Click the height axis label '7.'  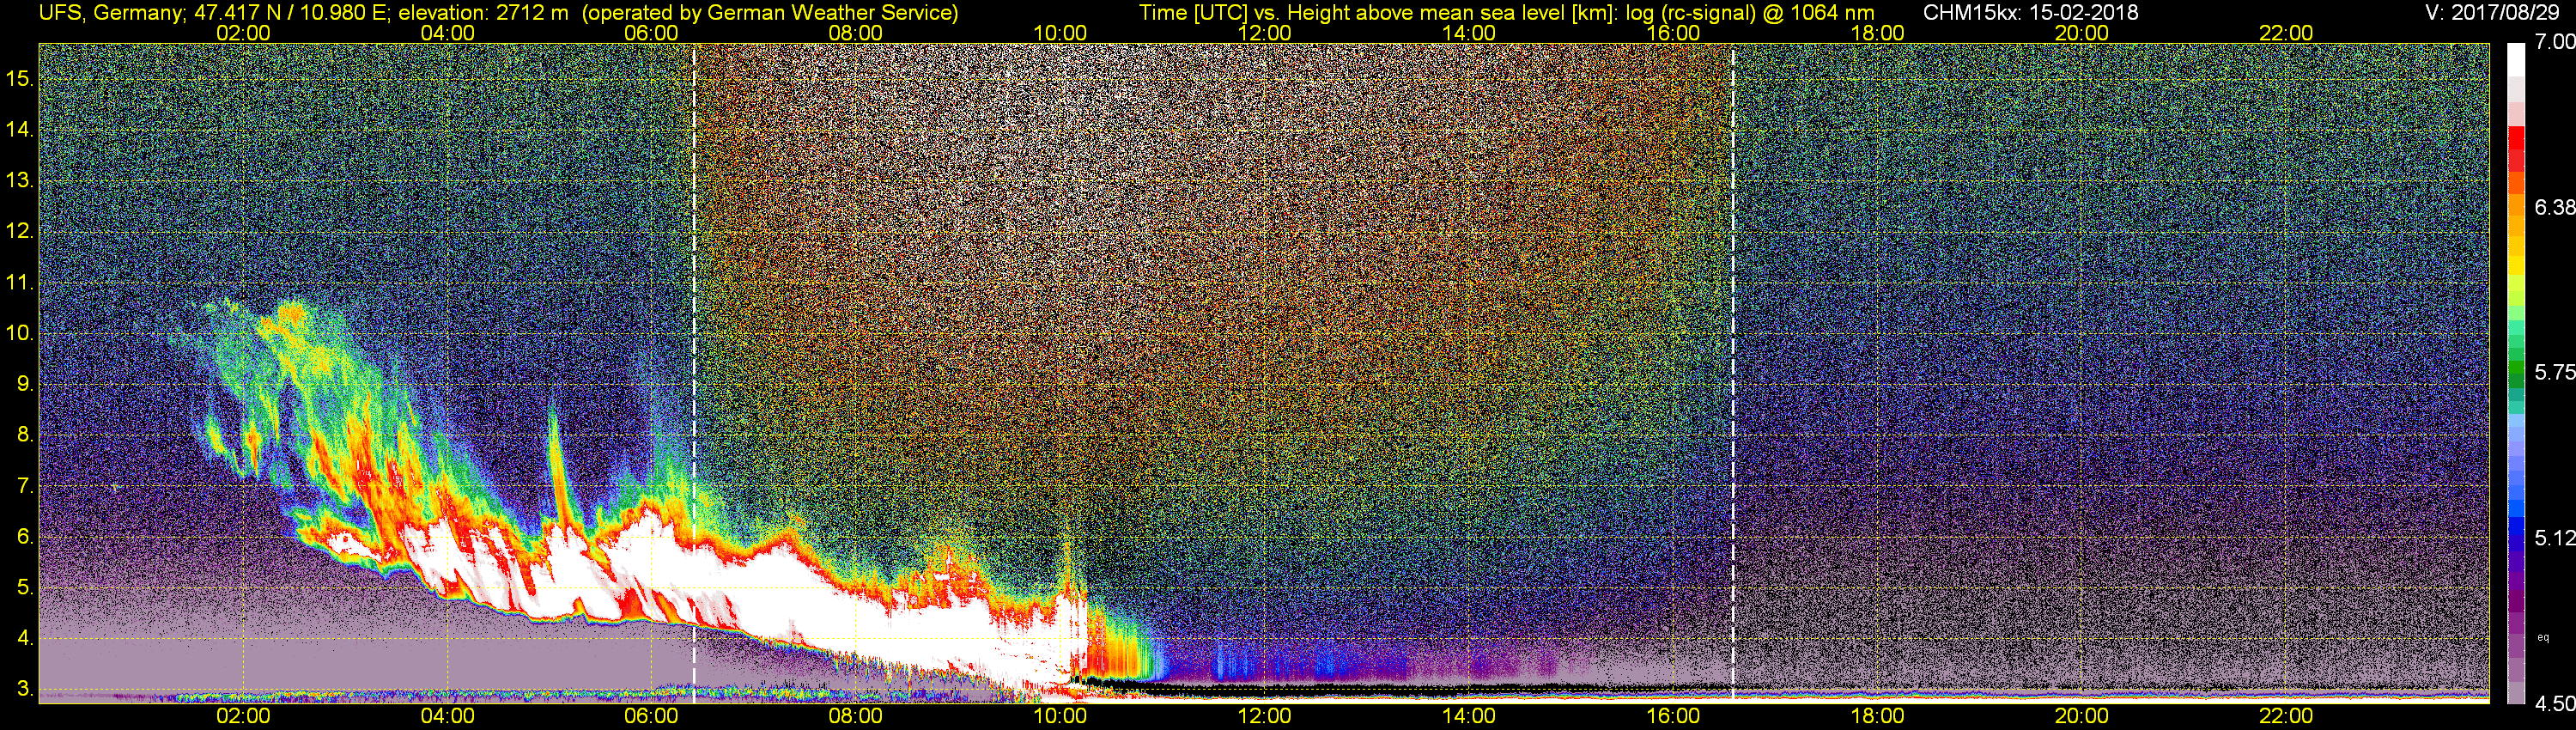tap(25, 486)
